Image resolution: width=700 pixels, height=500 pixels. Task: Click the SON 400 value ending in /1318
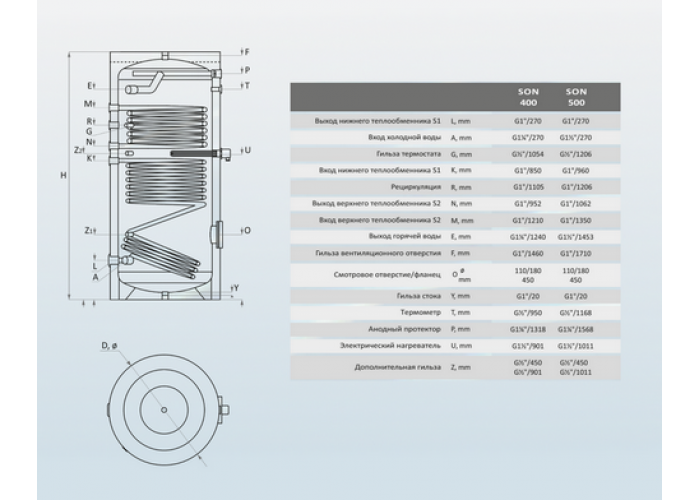[528, 329]
